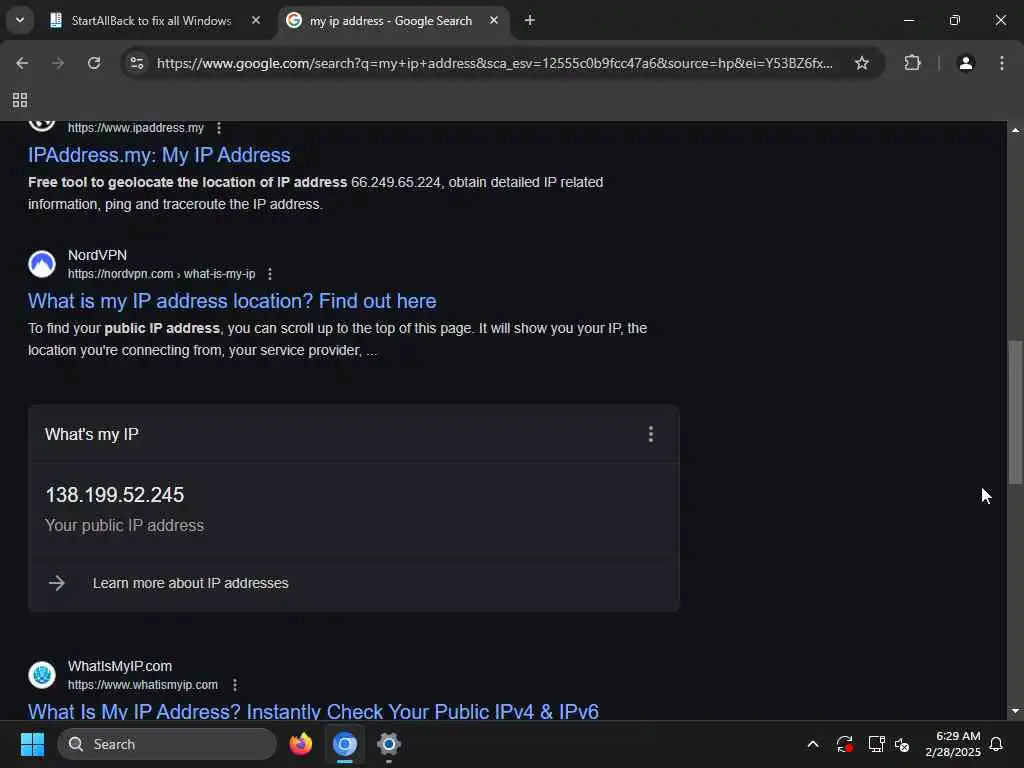Image resolution: width=1024 pixels, height=768 pixels.
Task: Open the Chrome three-dot menu
Action: point(1002,63)
